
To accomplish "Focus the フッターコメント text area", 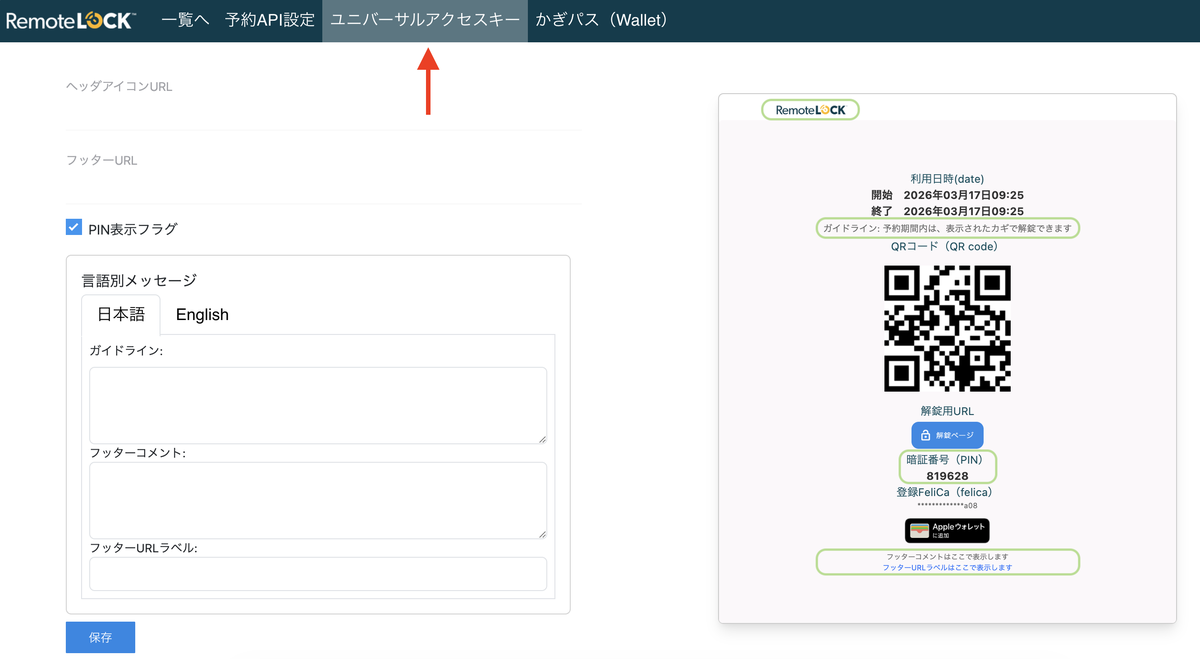I will coord(318,500).
